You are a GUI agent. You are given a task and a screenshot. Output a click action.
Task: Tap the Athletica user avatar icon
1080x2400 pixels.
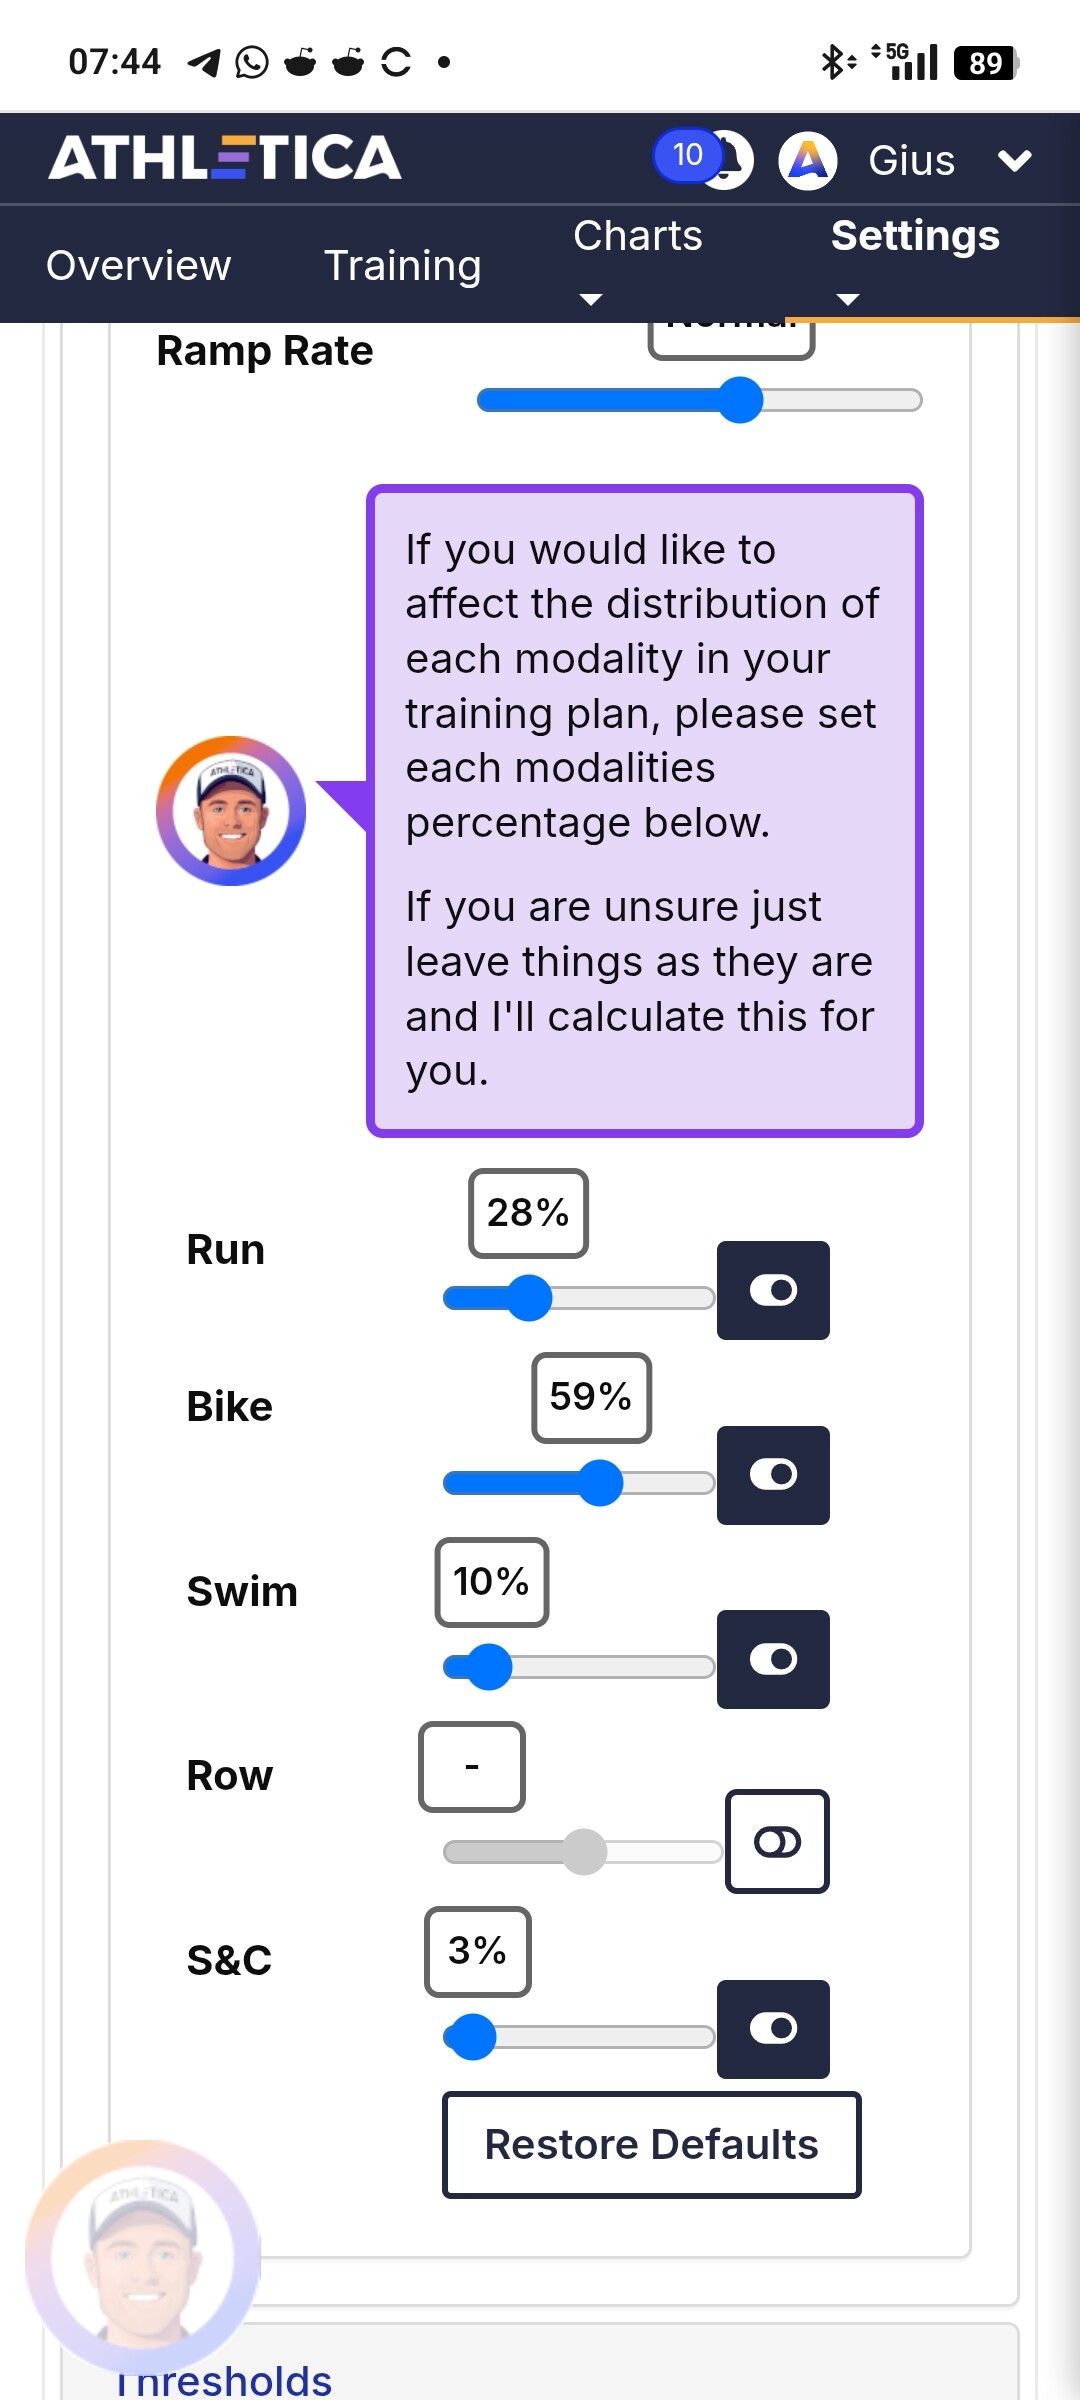pos(808,160)
